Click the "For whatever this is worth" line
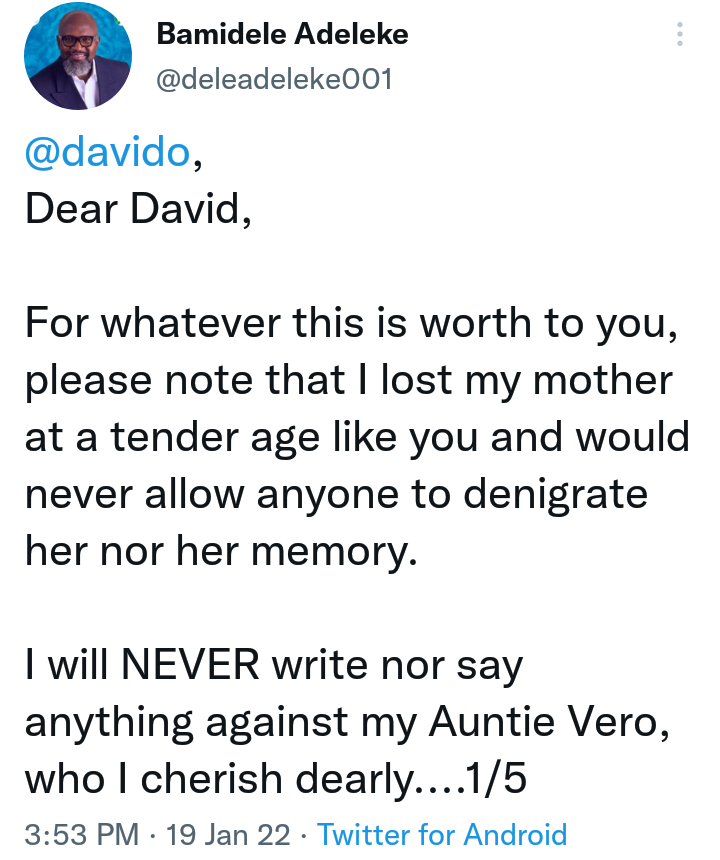 [352, 324]
